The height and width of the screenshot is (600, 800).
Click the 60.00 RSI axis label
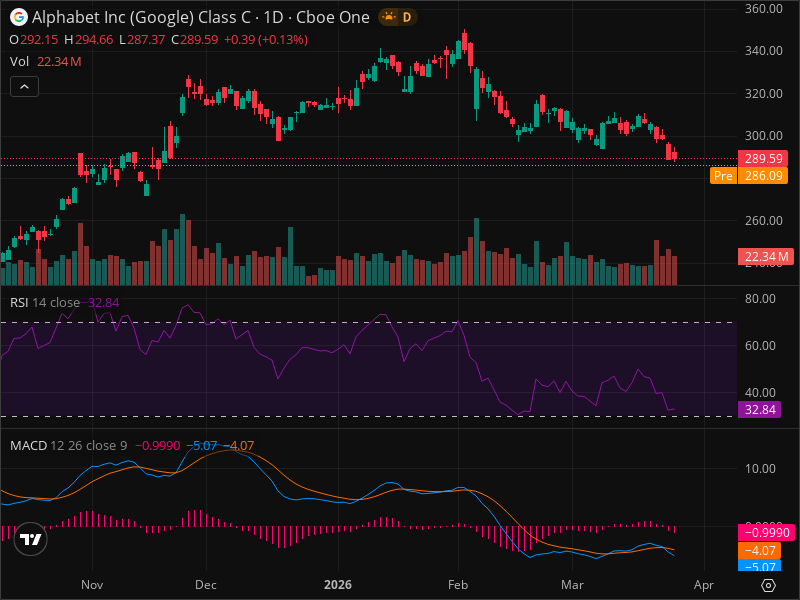[x=760, y=346]
